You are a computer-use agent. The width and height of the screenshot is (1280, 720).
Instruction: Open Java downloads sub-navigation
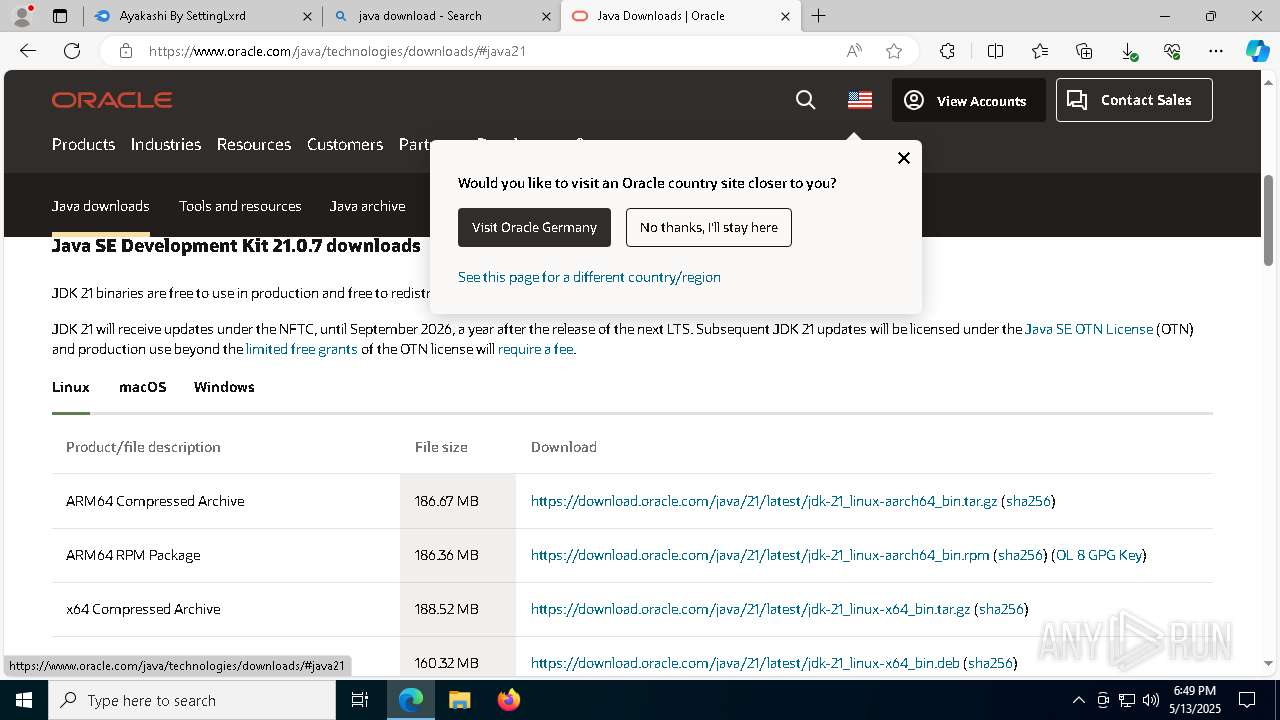coord(101,206)
